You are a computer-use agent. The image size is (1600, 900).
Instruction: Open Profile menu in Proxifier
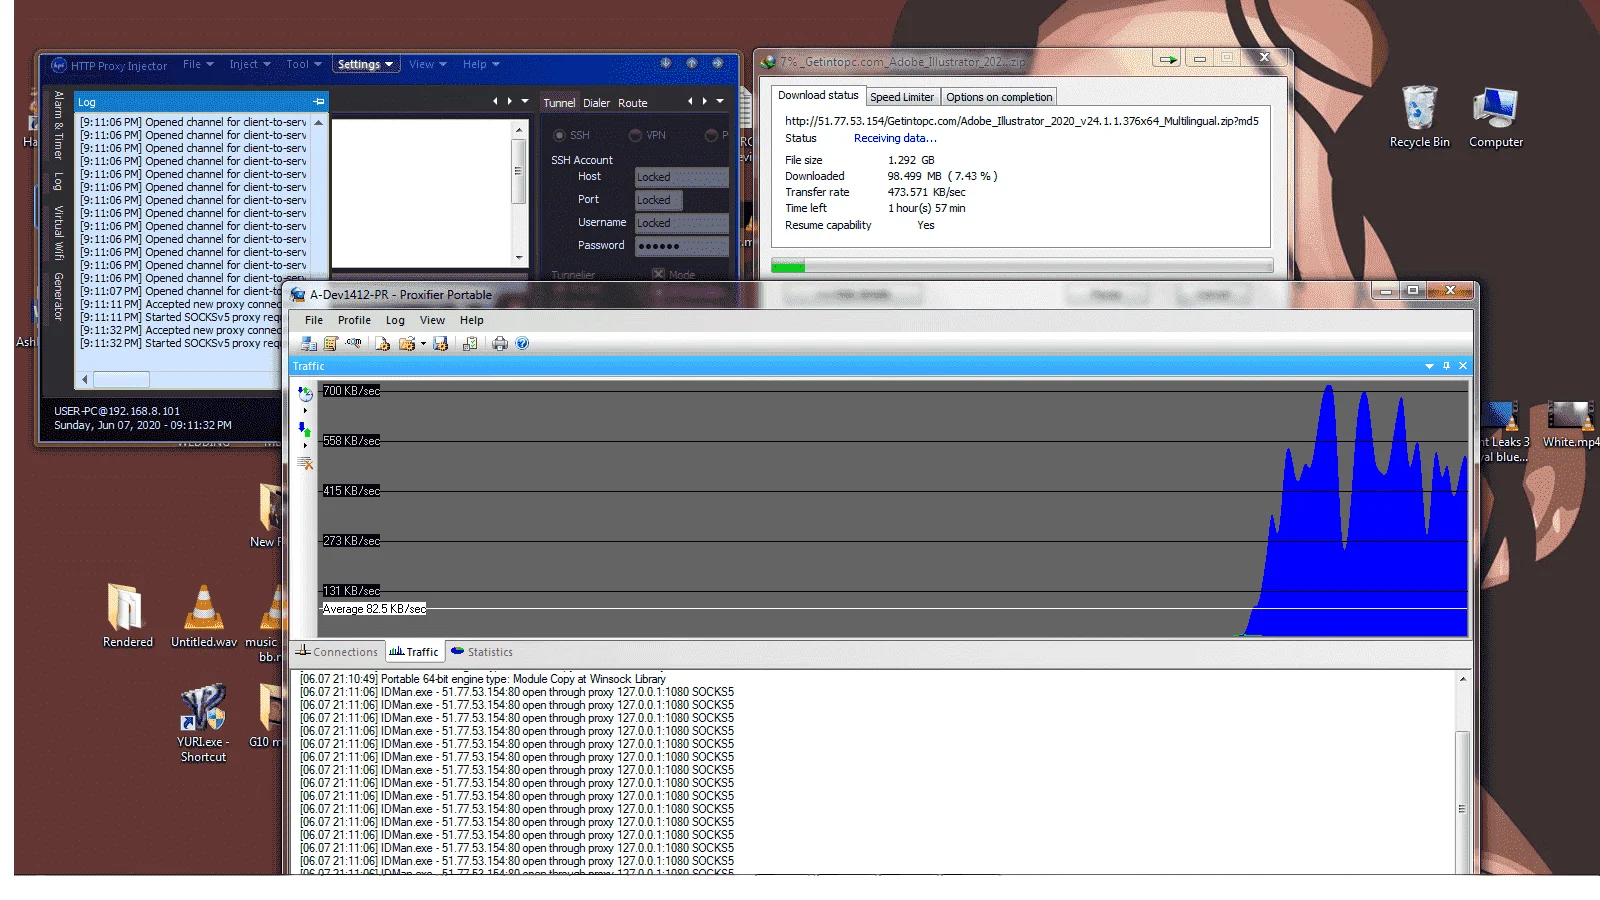354,320
